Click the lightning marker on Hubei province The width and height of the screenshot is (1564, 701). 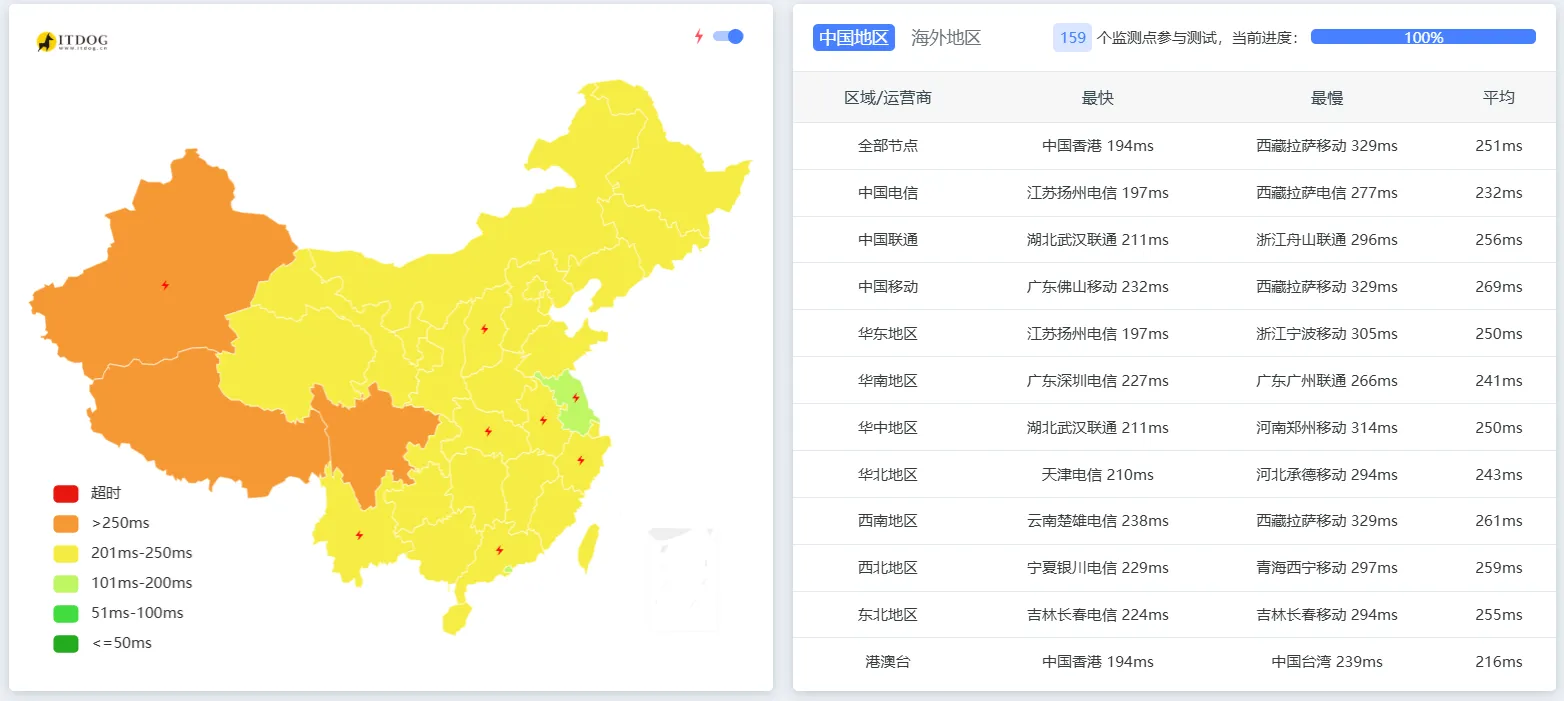click(x=489, y=431)
